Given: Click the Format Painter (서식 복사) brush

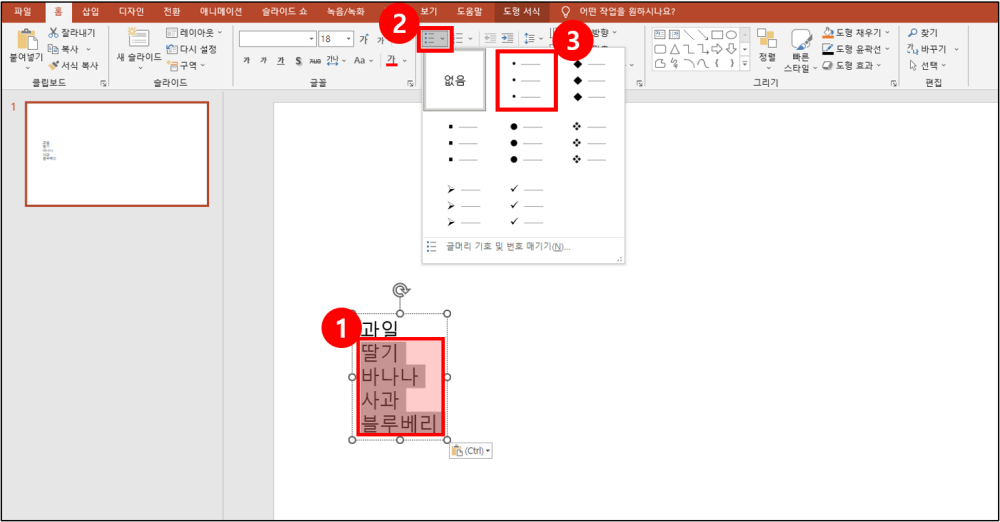Looking at the screenshot, I should pyautogui.click(x=54, y=65).
